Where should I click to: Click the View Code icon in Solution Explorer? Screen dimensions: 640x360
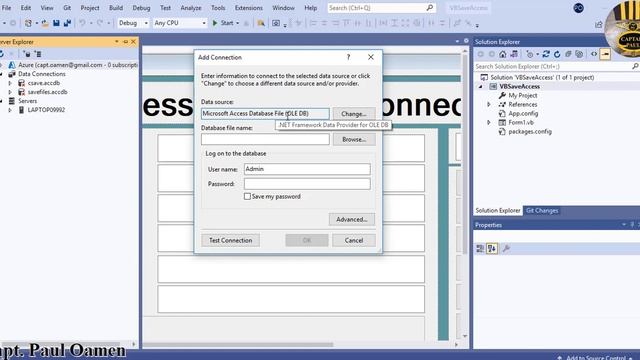pos(594,54)
